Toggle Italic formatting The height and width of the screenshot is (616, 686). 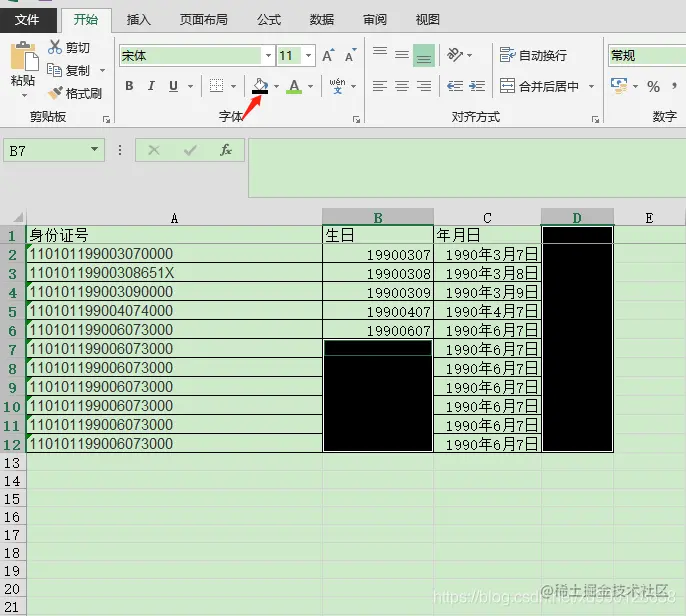(151, 86)
